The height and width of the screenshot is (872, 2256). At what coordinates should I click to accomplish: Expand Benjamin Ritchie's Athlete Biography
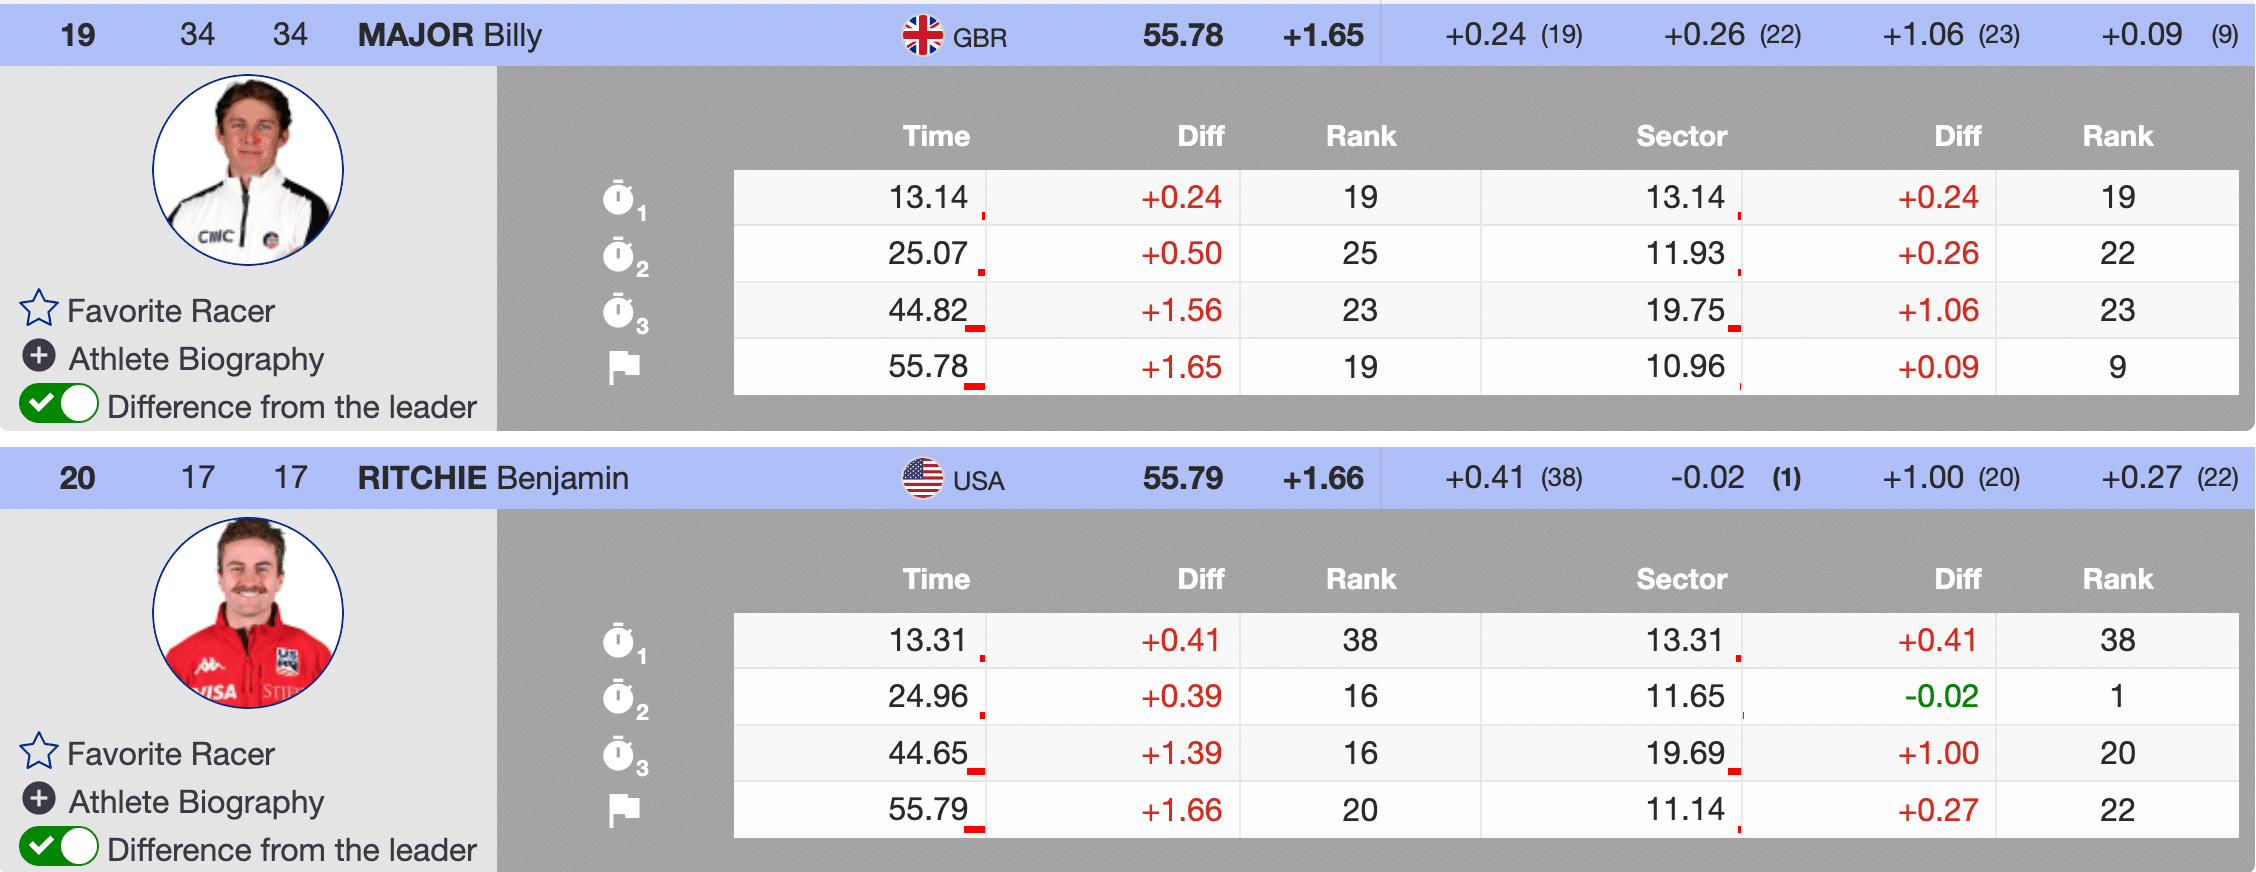click(39, 799)
